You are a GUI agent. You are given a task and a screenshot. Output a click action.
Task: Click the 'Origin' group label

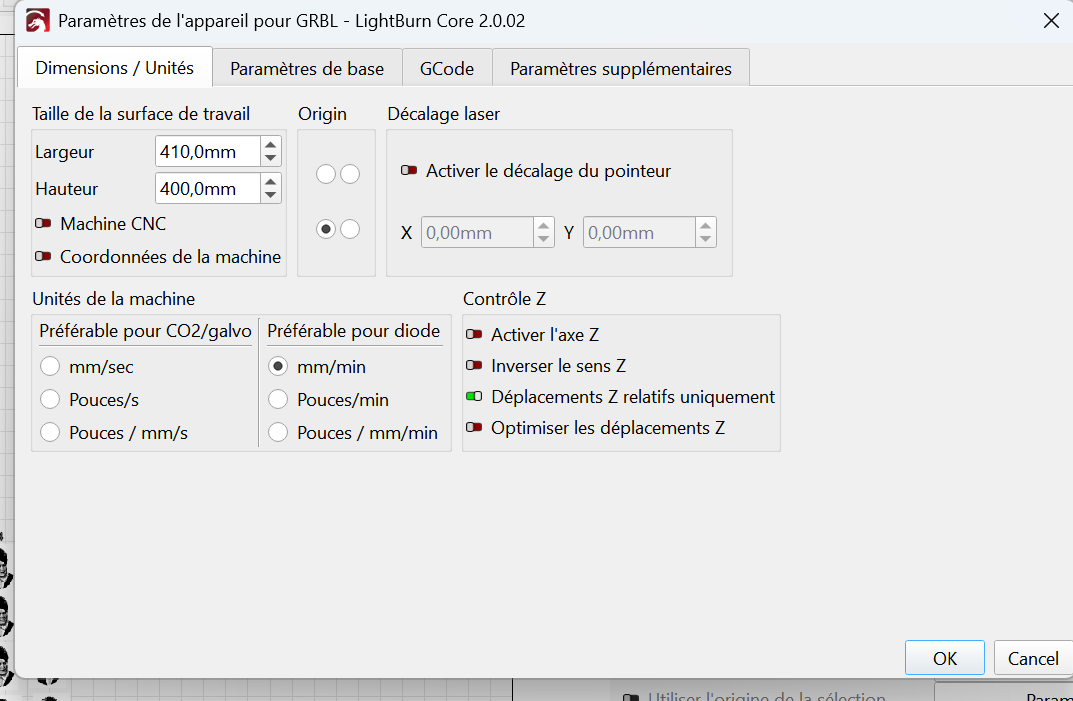[322, 114]
